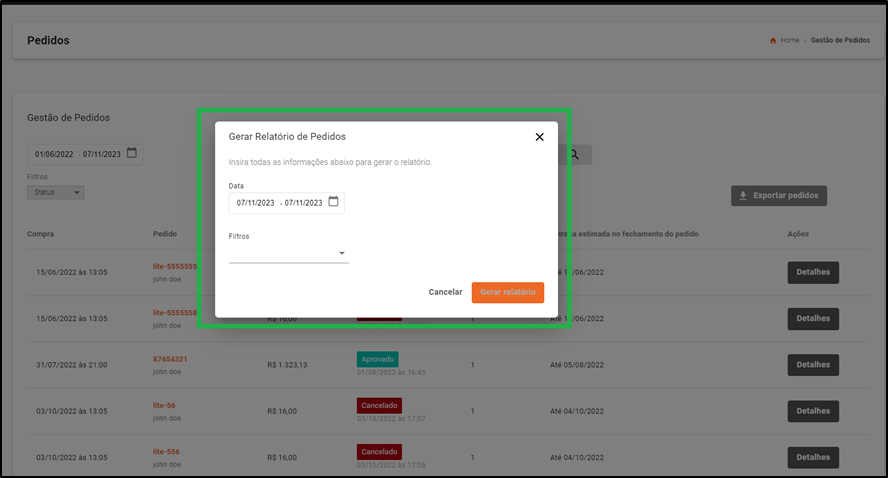Open the Status filter dropdown
This screenshot has height=478, width=888.
(x=56, y=193)
